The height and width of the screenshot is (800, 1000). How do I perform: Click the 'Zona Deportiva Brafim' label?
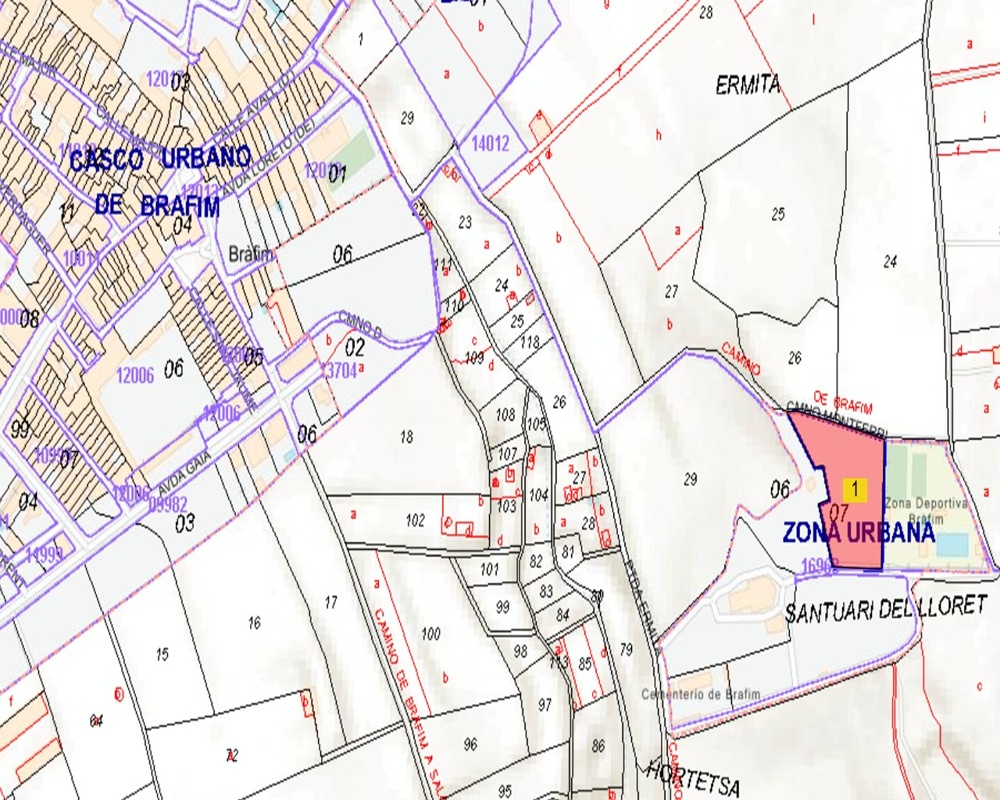tap(925, 510)
